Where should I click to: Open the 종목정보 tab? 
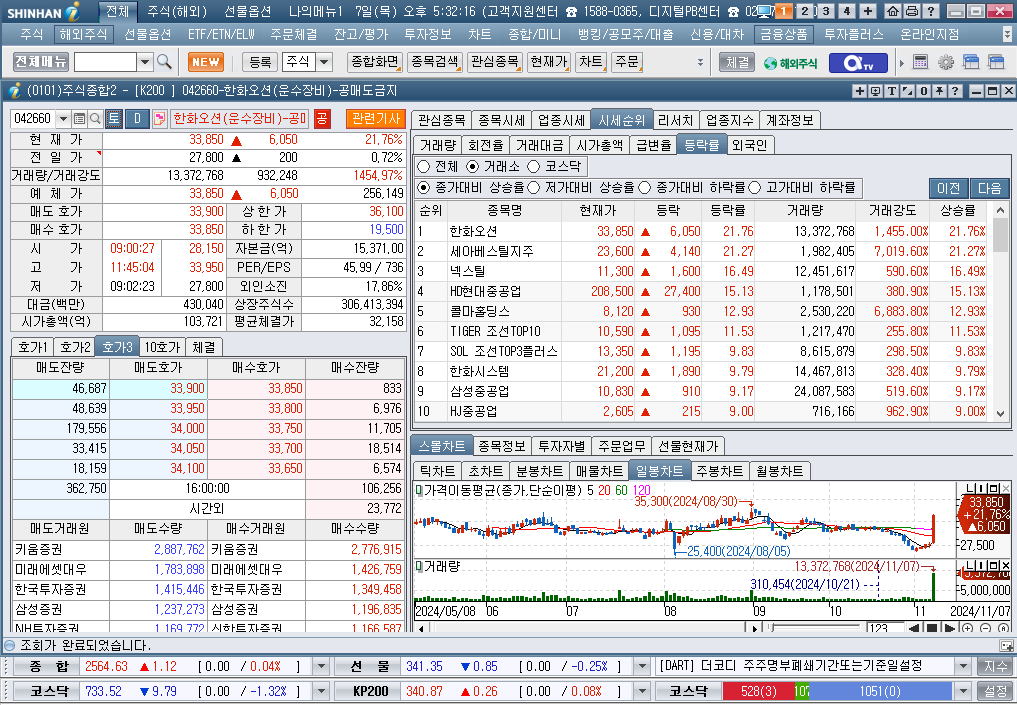[x=501, y=446]
